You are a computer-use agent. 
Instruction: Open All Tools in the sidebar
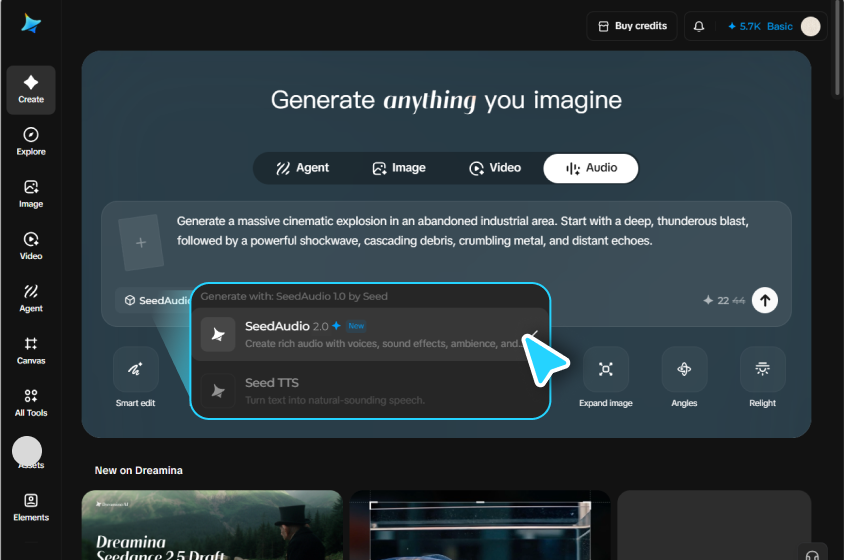click(x=31, y=402)
